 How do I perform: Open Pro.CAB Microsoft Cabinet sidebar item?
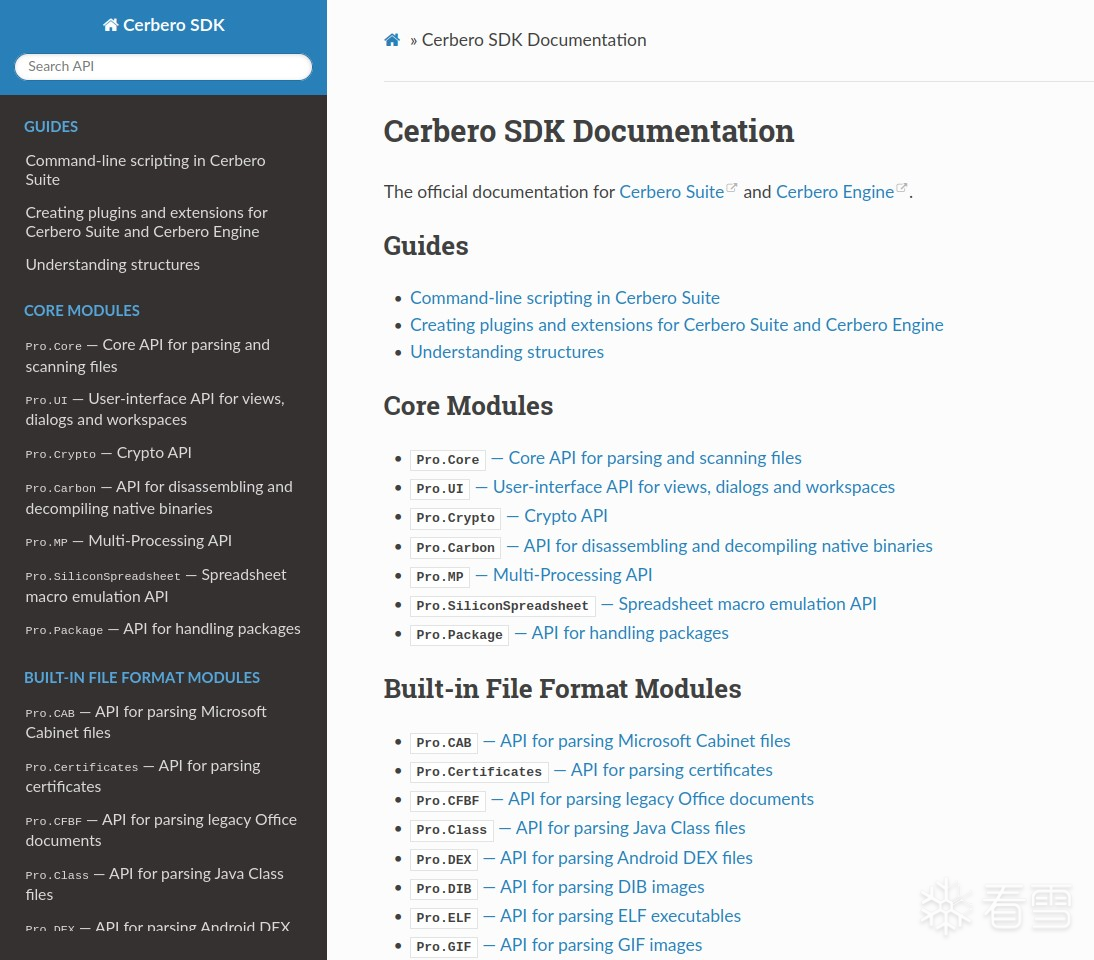pos(145,722)
